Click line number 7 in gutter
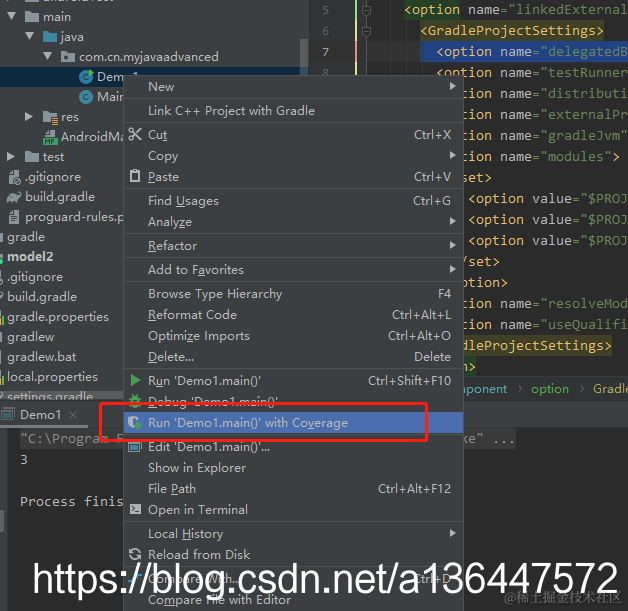628x611 pixels. click(x=325, y=52)
